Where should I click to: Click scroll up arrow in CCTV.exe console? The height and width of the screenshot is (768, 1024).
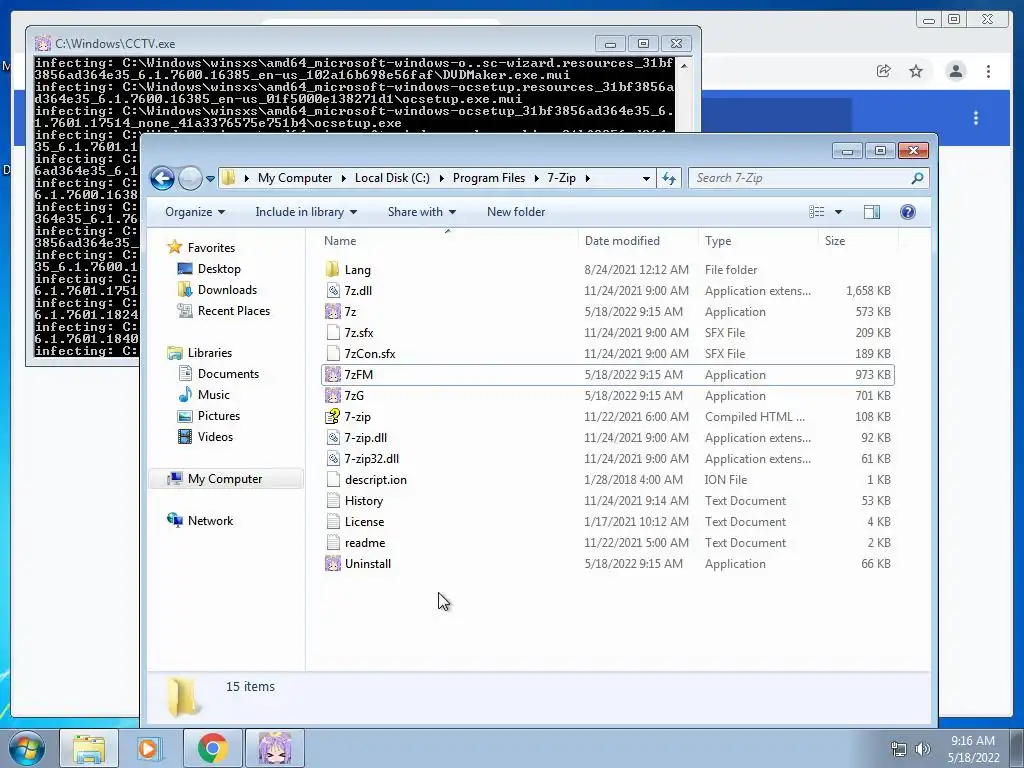(x=684, y=66)
